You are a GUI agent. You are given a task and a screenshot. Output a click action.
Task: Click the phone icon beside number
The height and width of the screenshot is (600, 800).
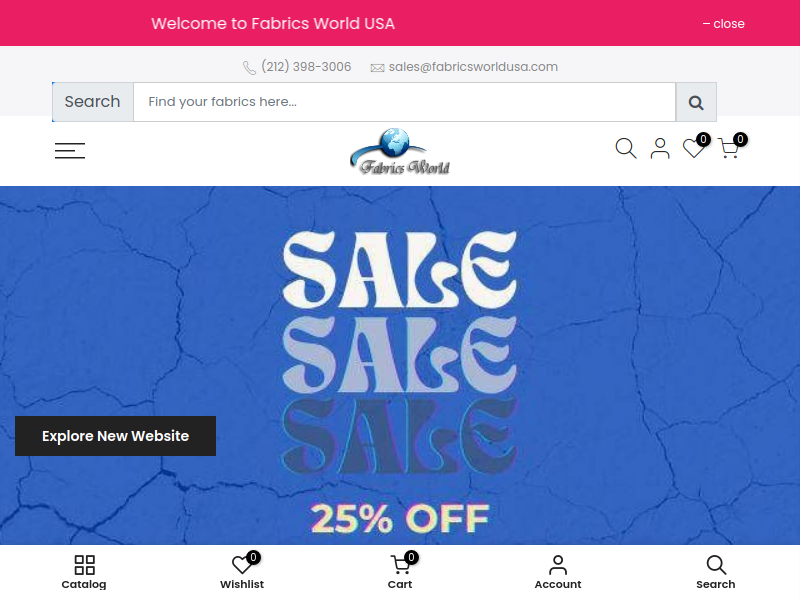coord(249,67)
